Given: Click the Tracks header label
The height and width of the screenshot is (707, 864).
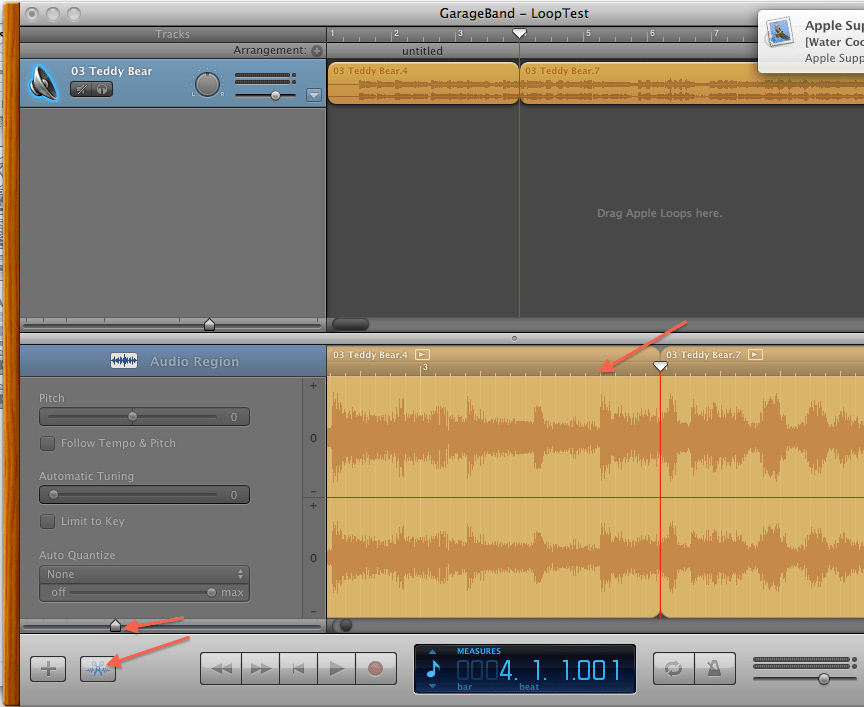Looking at the screenshot, I should tap(172, 34).
